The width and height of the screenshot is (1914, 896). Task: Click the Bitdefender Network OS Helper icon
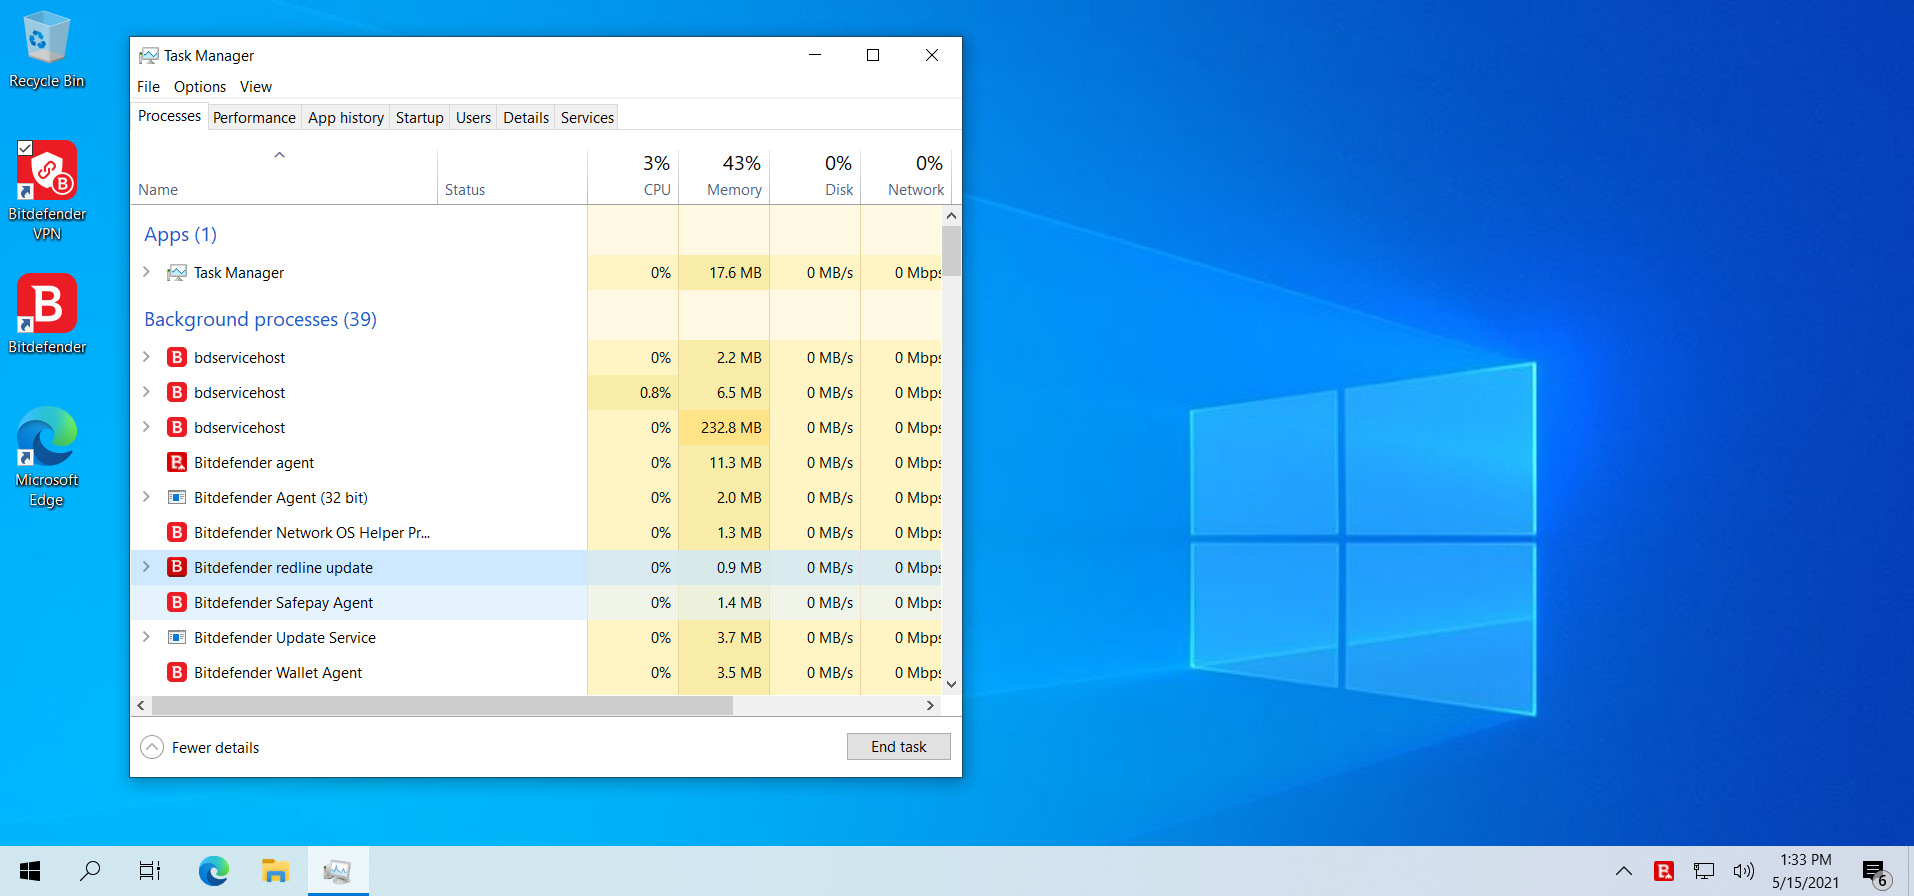pos(177,532)
